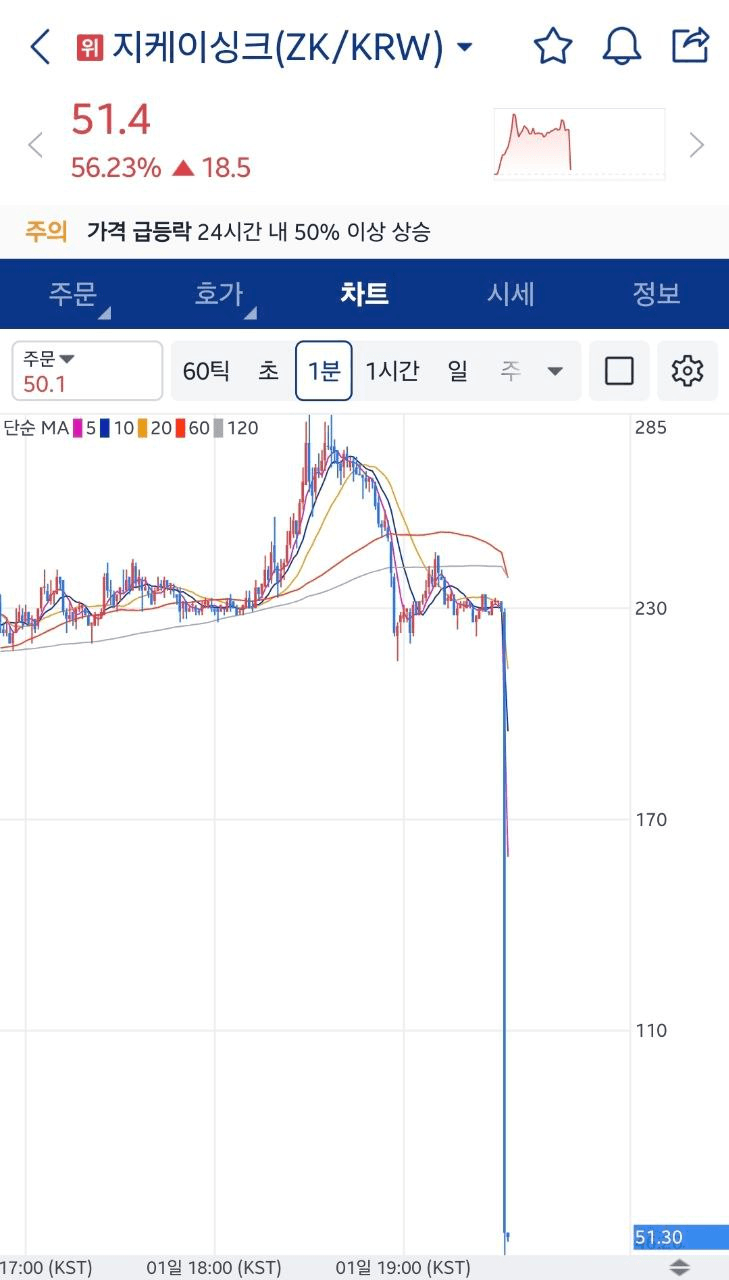Open price alert bell icon

(x=621, y=46)
